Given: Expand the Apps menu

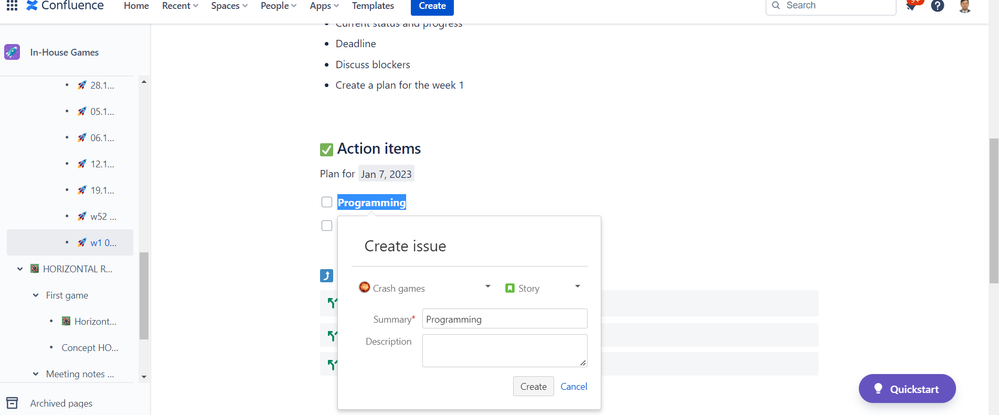Looking at the screenshot, I should pyautogui.click(x=324, y=6).
